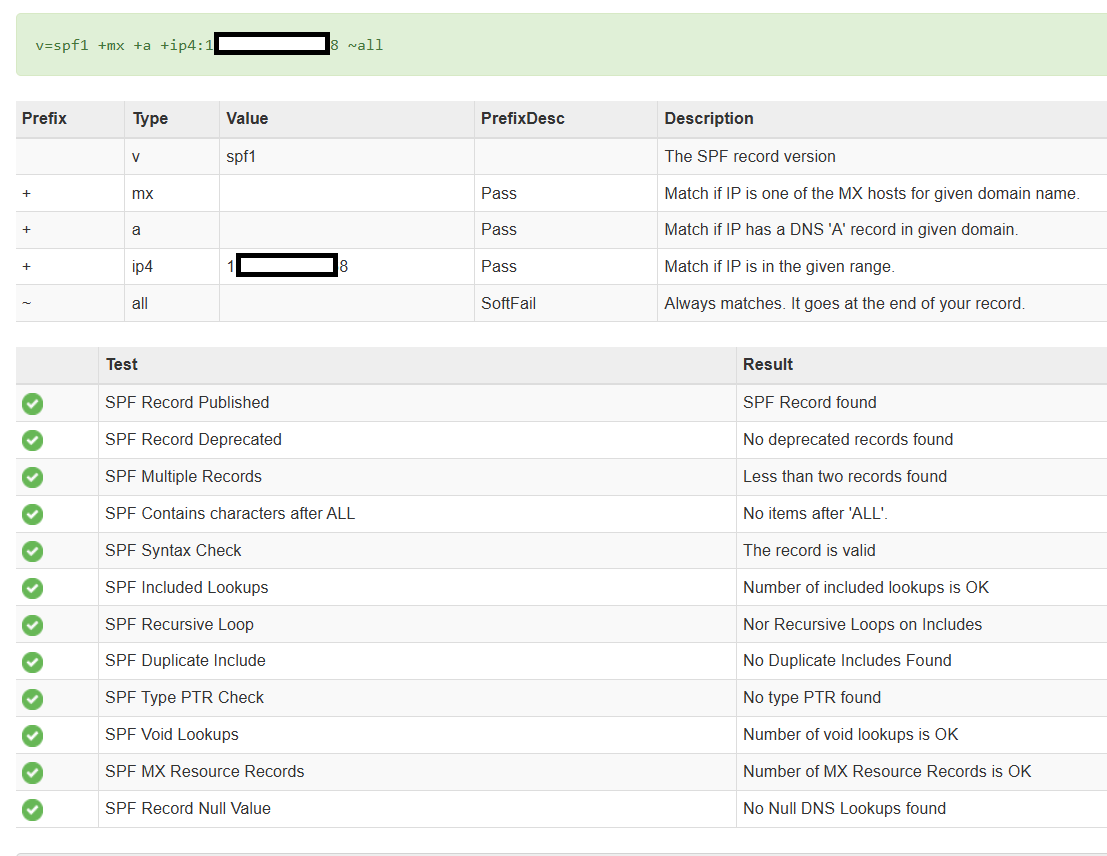Viewport: 1107px width, 856px height.
Task: Click the 'The record is valid' result
Action: click(809, 551)
